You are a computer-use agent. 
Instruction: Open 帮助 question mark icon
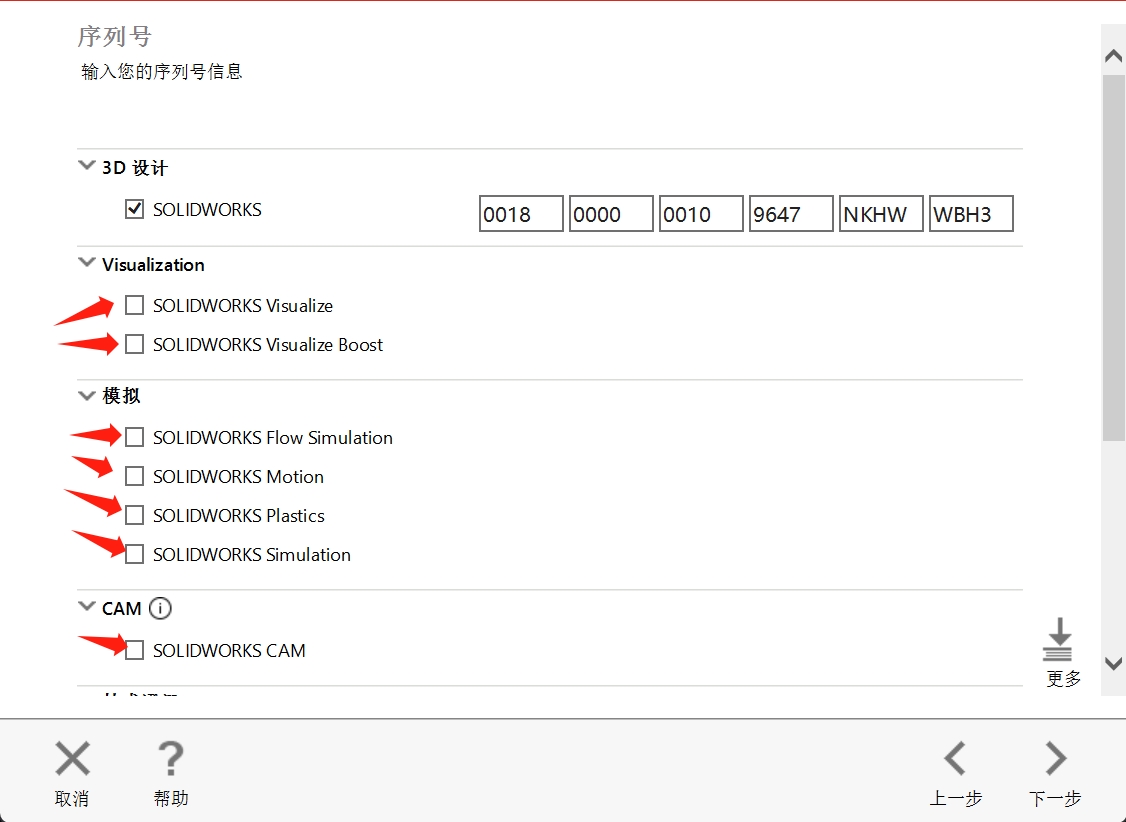tap(171, 759)
